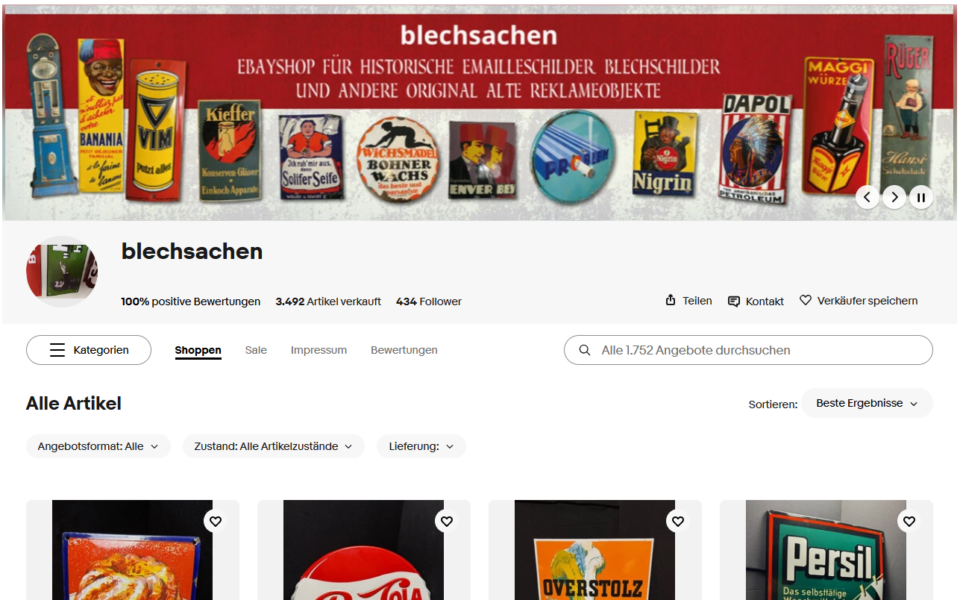Switch to the Sale tab
Viewport: 960px width, 600px height.
tap(256, 350)
